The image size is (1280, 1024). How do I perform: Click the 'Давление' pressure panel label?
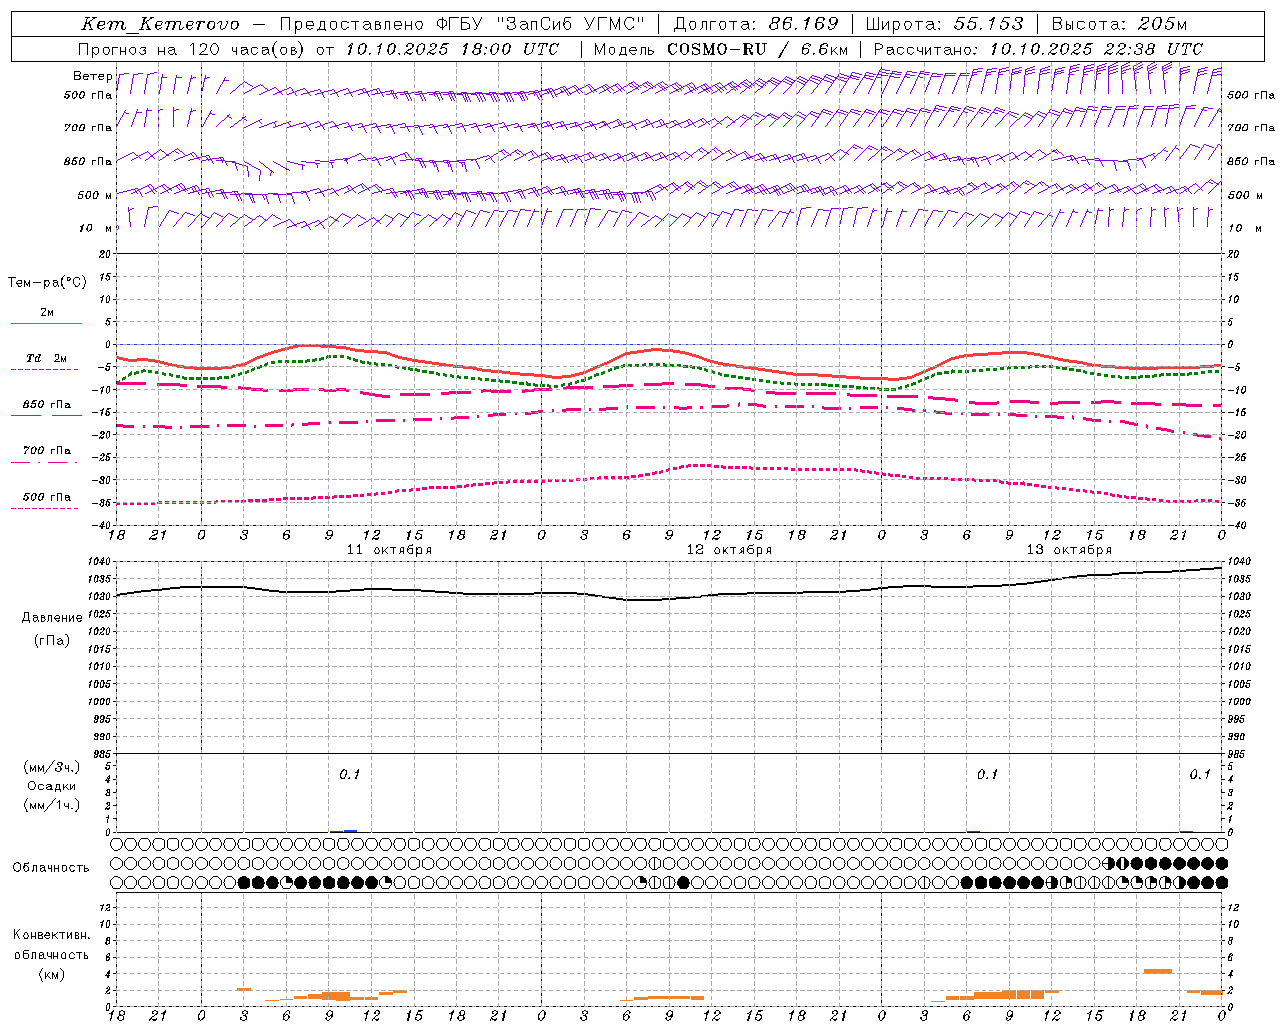(52, 618)
